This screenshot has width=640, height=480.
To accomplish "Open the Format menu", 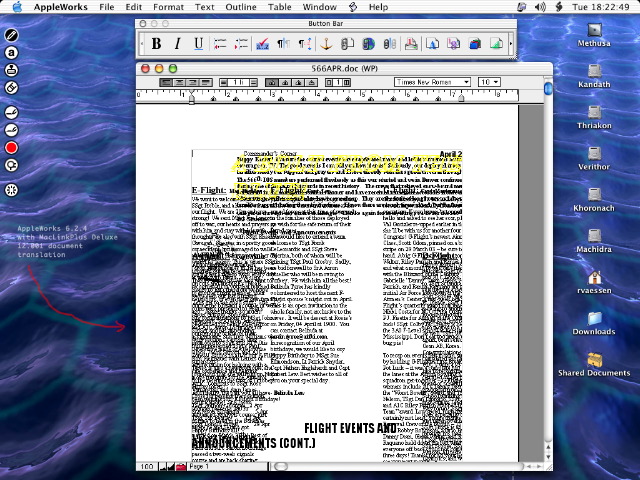I will 167,7.
